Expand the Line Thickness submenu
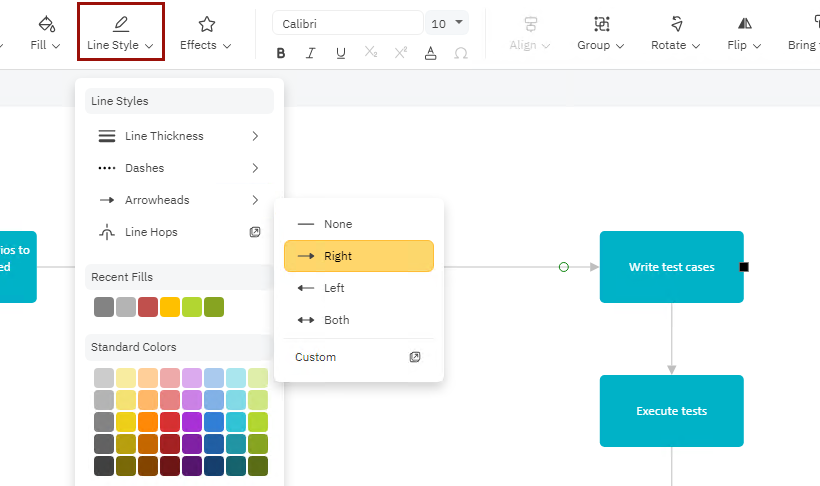This screenshot has height=486, width=820. point(178,136)
